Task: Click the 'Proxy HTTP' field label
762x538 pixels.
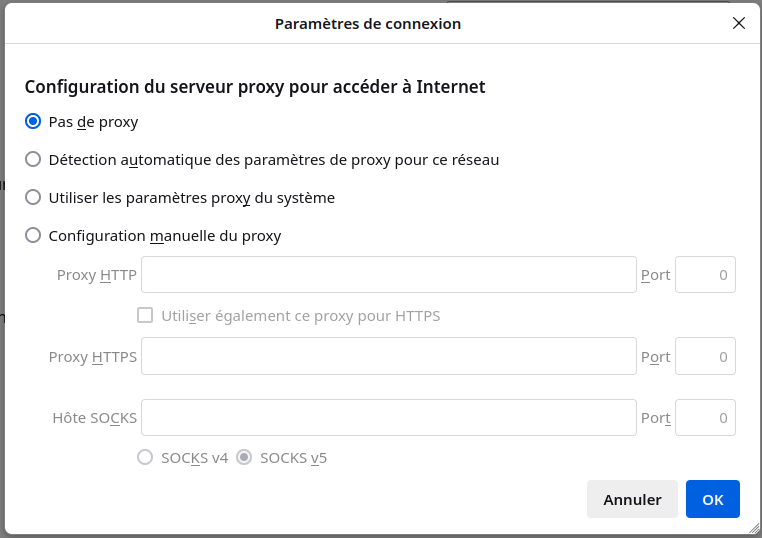Action: pyautogui.click(x=97, y=275)
